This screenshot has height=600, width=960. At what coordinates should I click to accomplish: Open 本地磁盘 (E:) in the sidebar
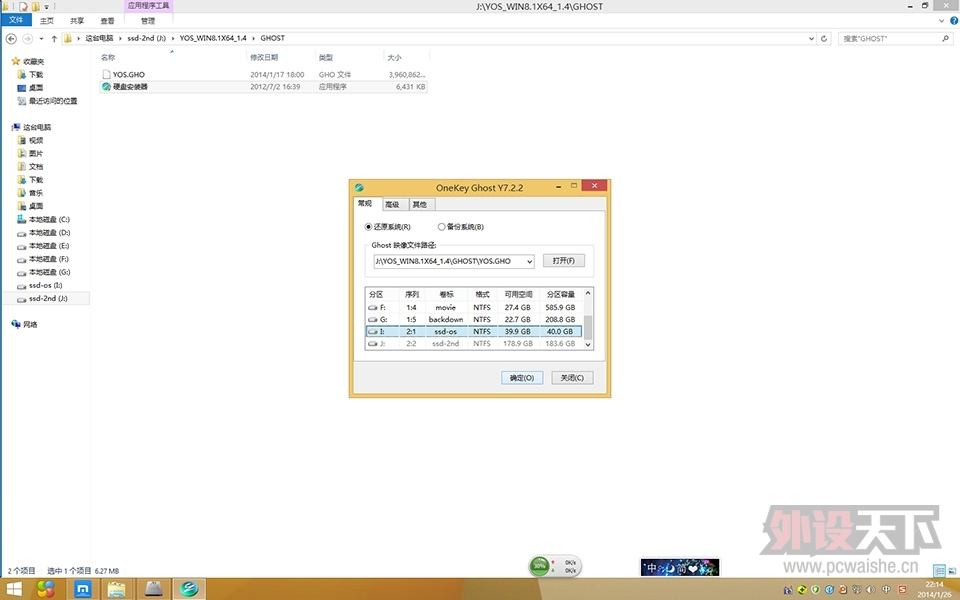[43, 246]
